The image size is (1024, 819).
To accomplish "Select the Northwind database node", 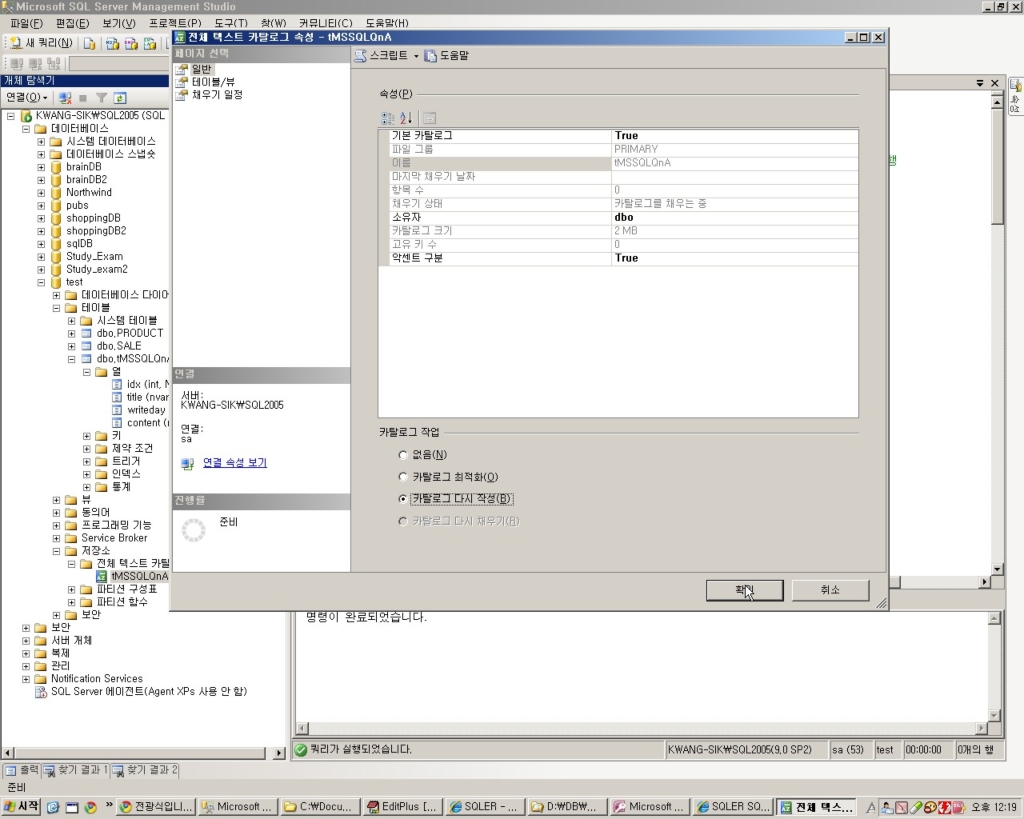I will (x=89, y=192).
